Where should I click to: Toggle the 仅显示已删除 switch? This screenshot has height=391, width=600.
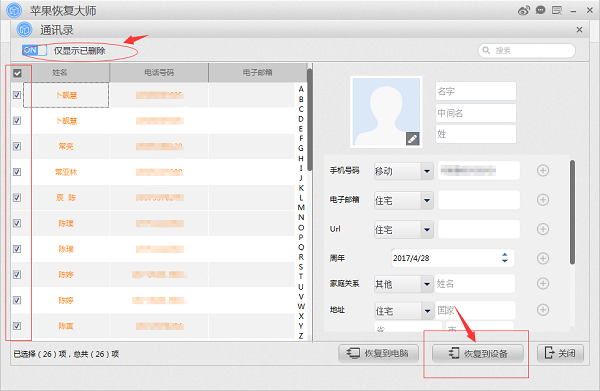(34, 50)
